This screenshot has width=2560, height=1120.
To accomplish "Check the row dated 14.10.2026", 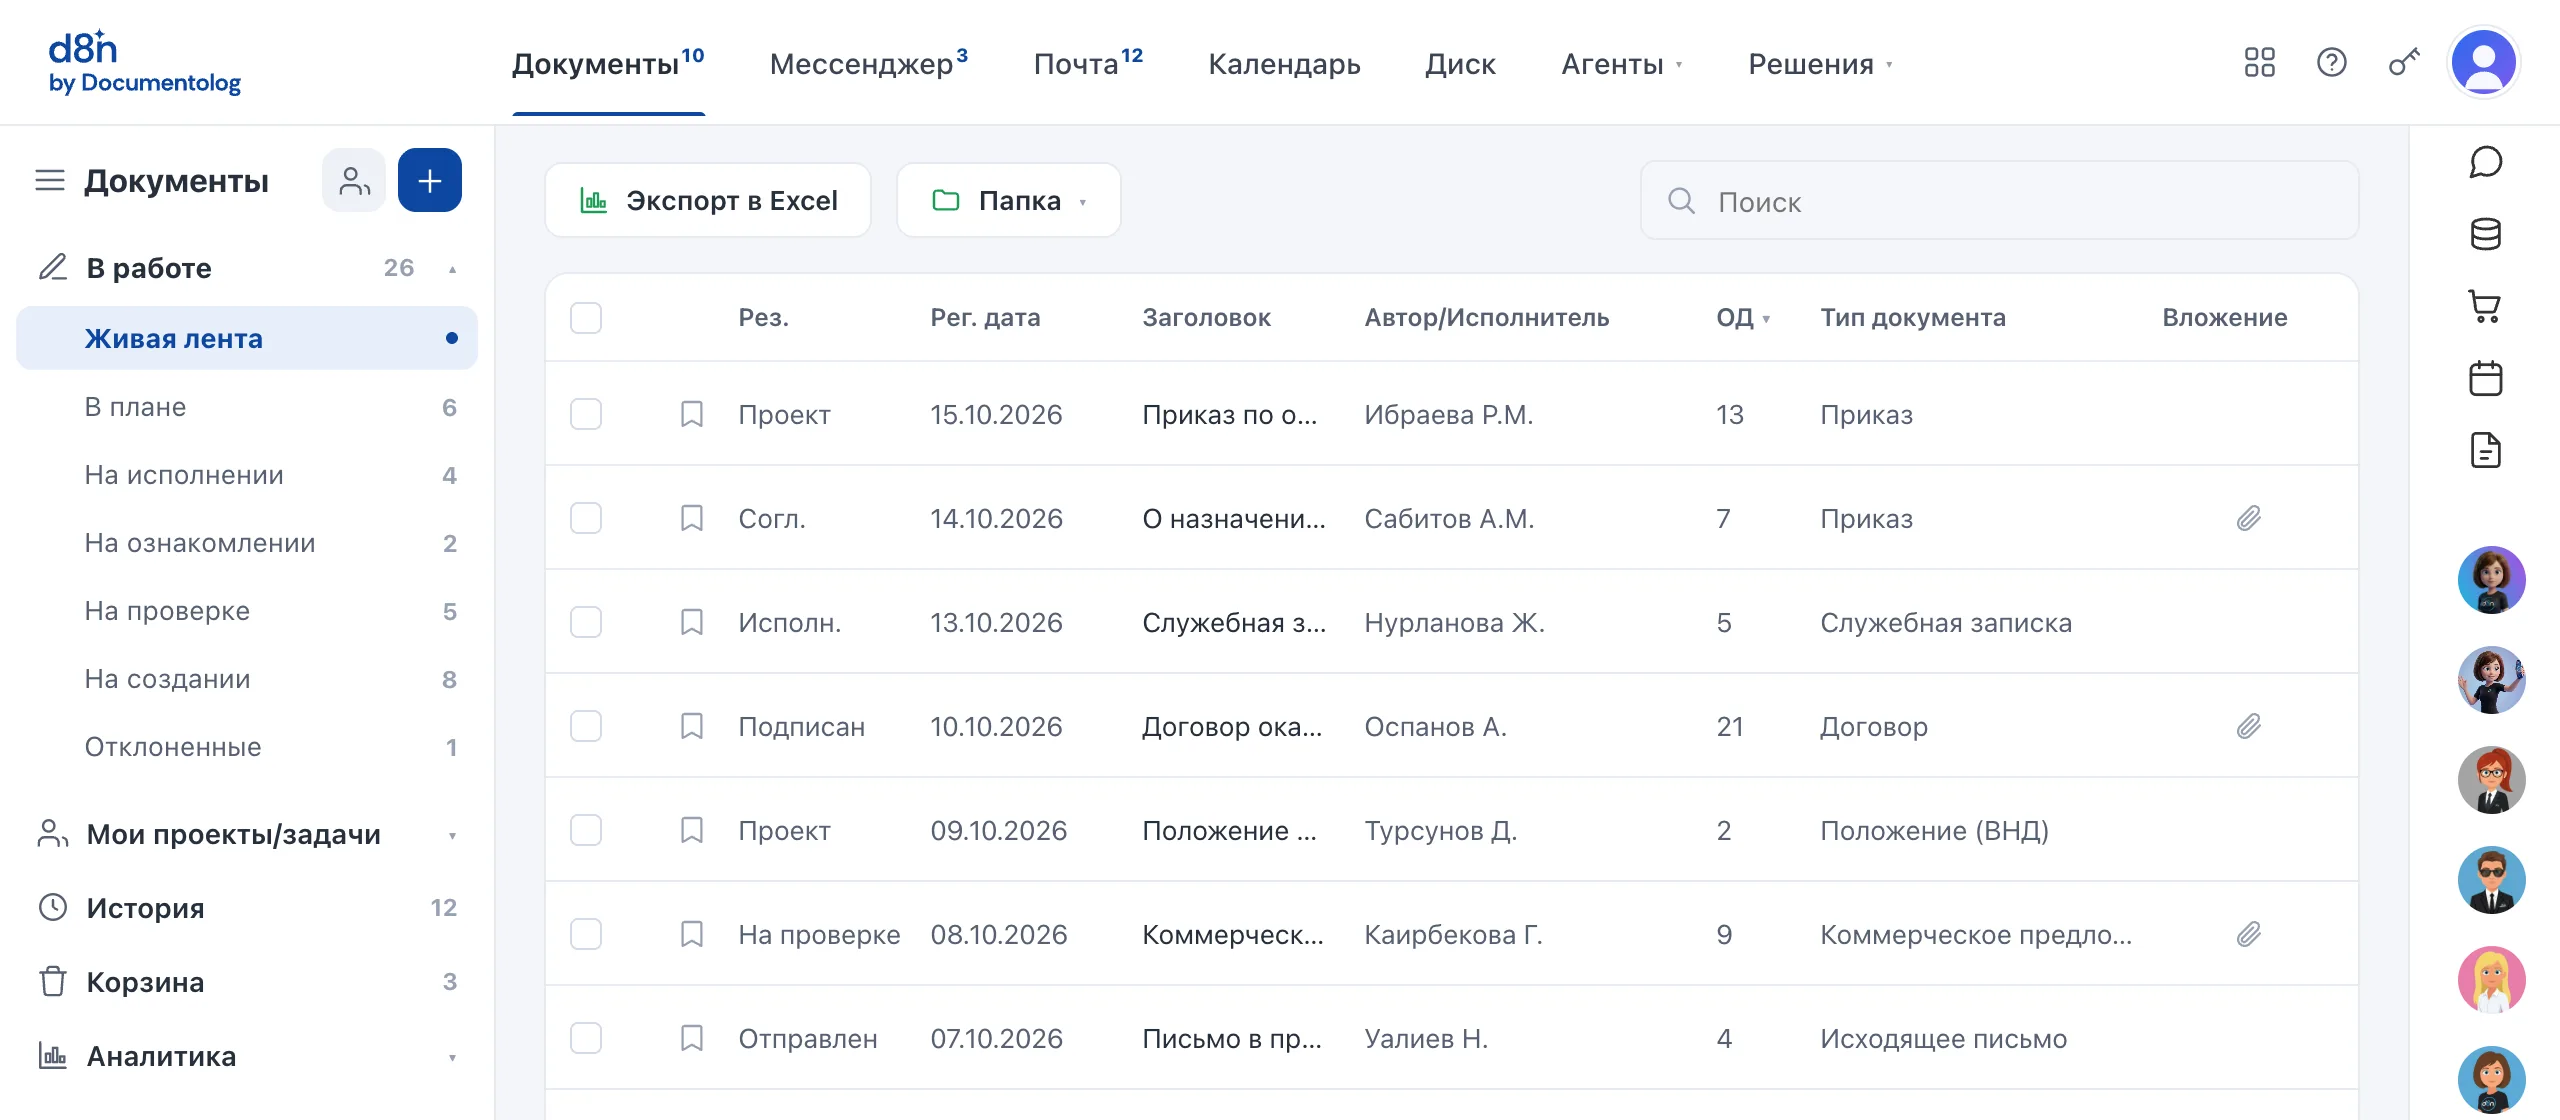I will pyautogui.click(x=586, y=518).
